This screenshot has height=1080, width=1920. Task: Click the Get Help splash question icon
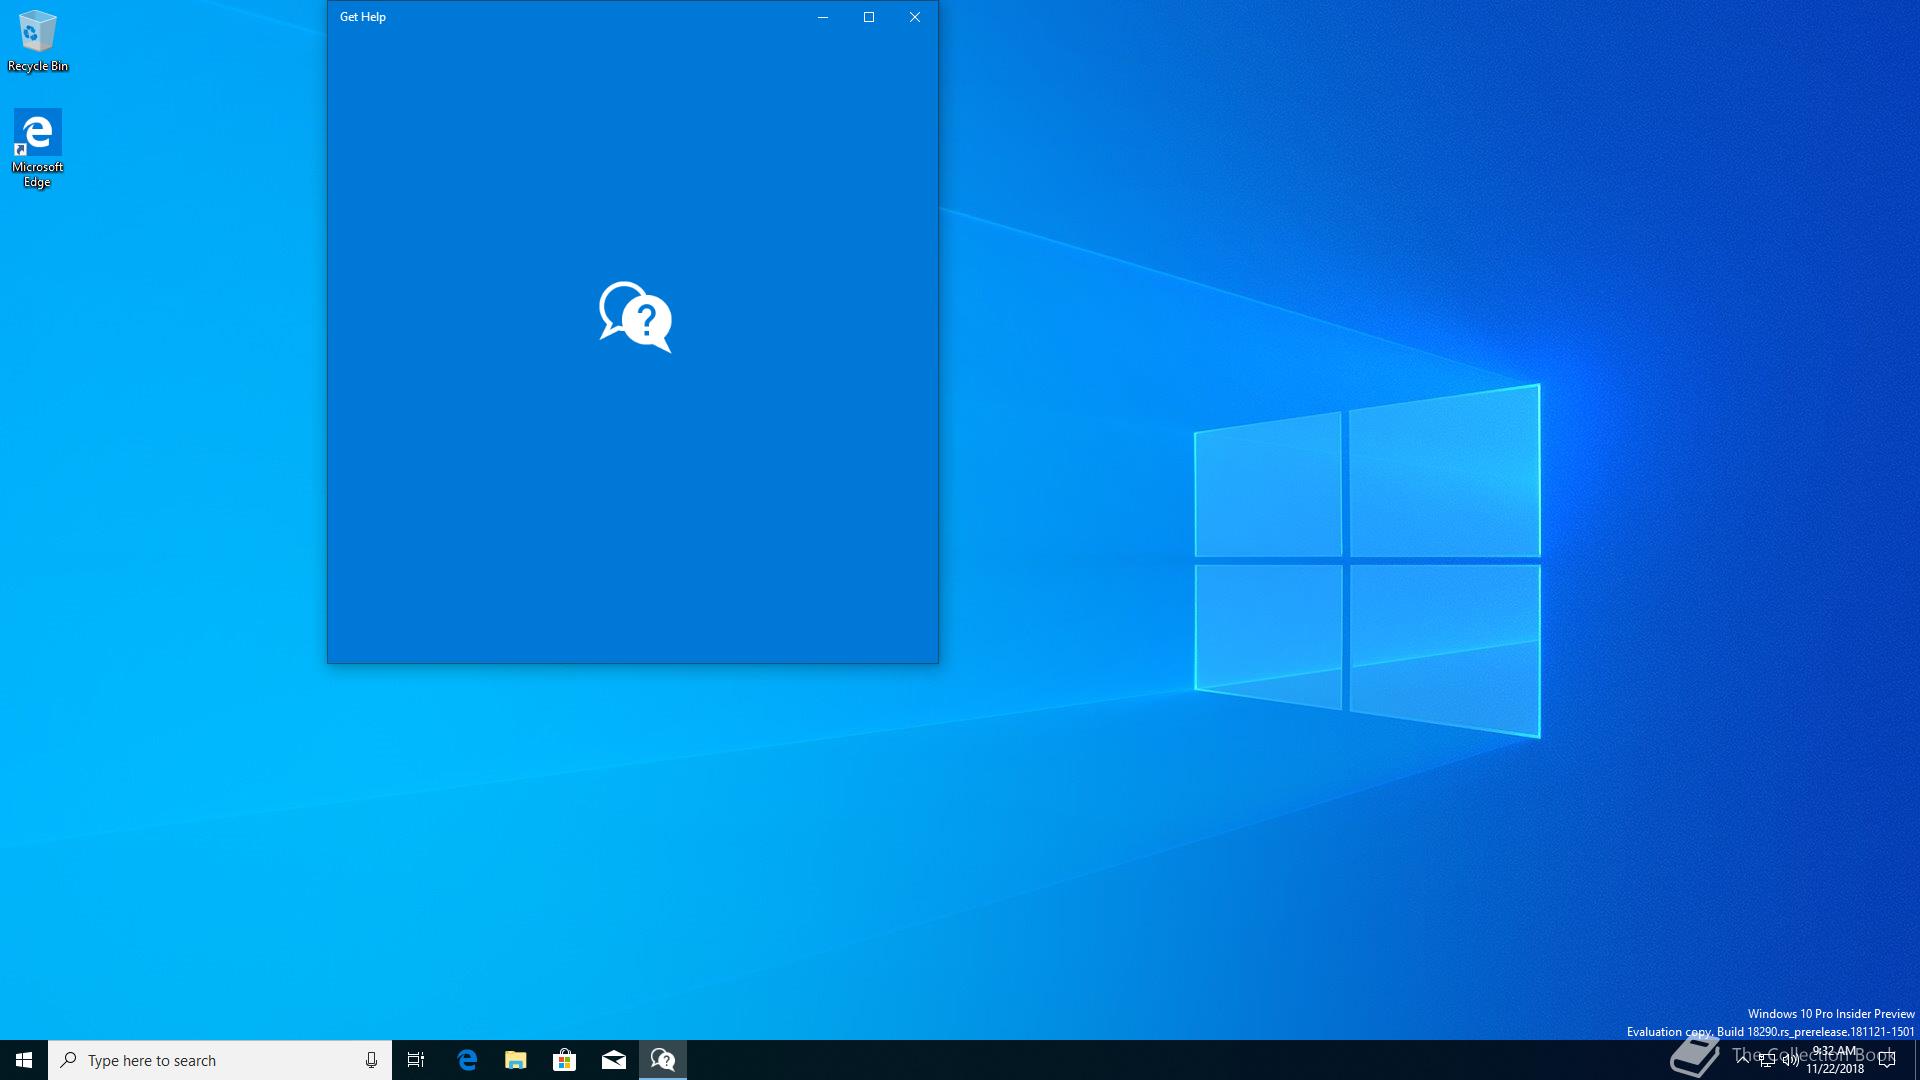(x=635, y=317)
